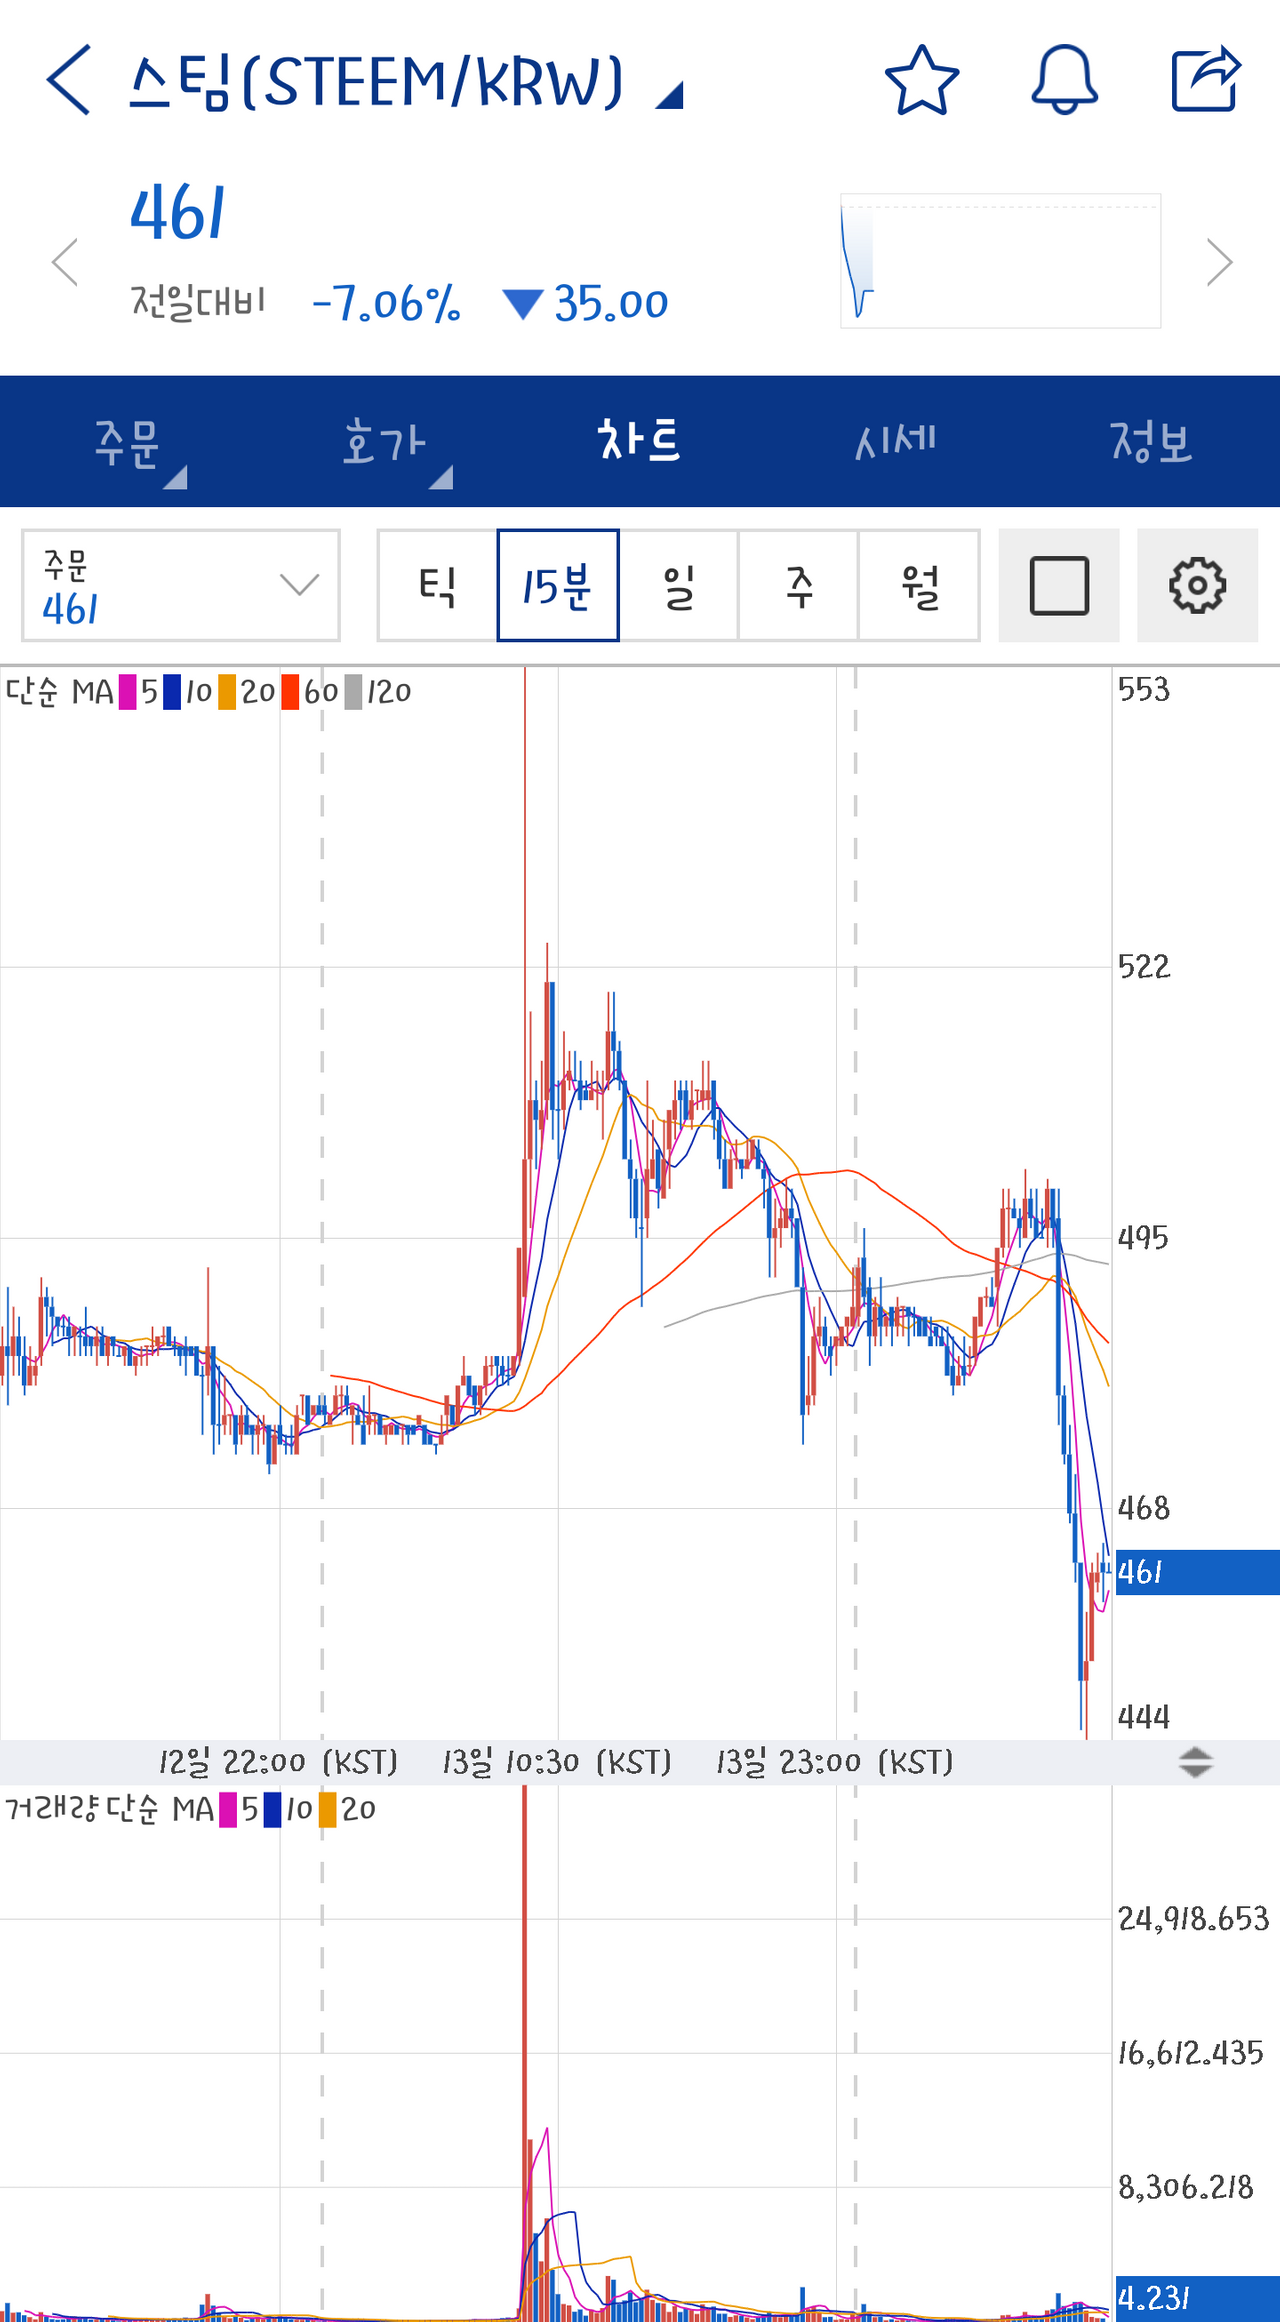1280x2322 pixels.
Task: Go back using the top-left arrow
Action: (68, 80)
